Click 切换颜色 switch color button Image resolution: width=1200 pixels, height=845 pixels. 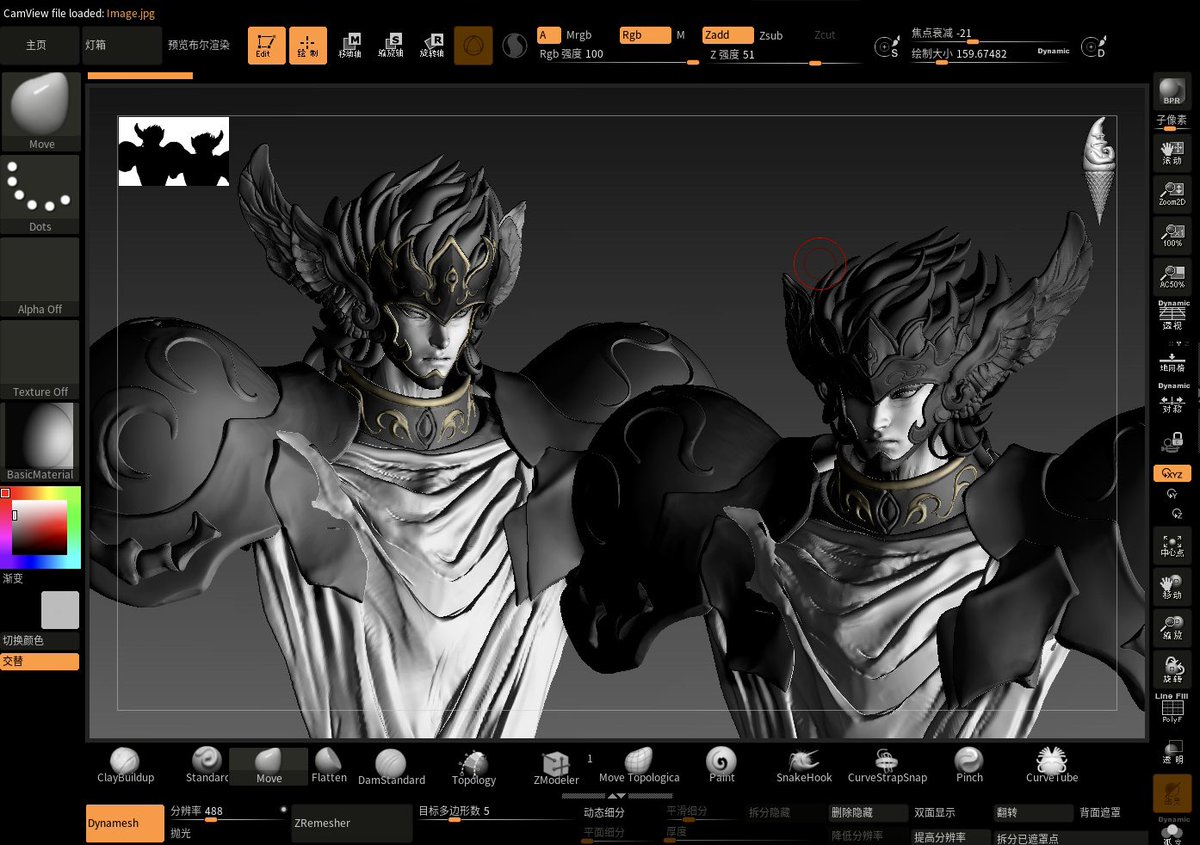coord(40,640)
